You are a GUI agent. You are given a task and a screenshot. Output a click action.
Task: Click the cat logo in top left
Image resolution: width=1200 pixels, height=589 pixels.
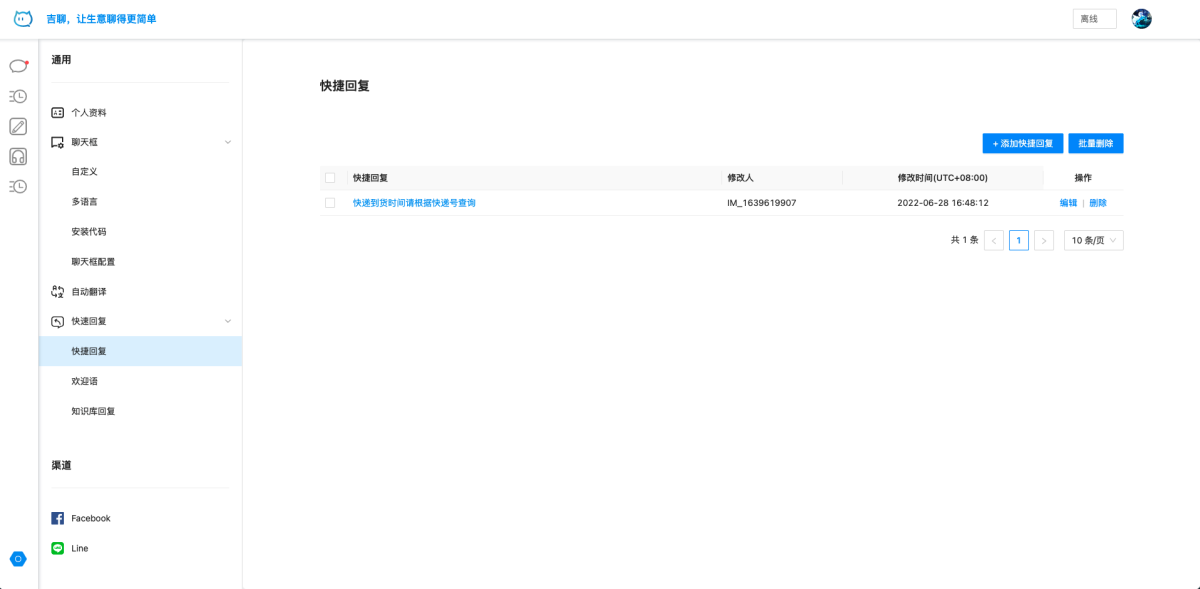[23, 19]
